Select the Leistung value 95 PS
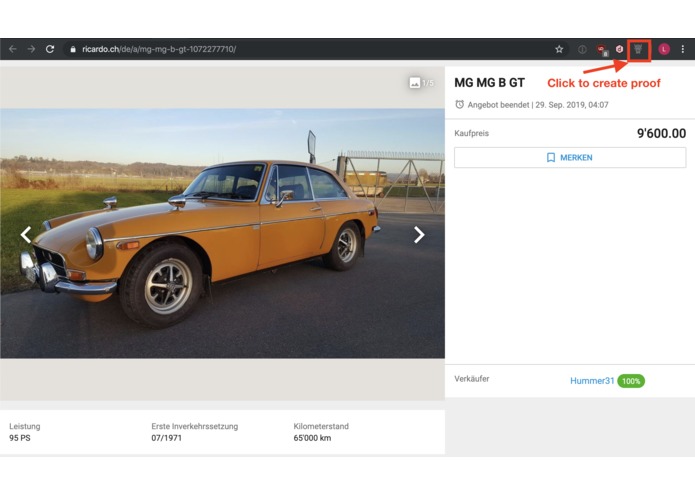 (x=20, y=438)
